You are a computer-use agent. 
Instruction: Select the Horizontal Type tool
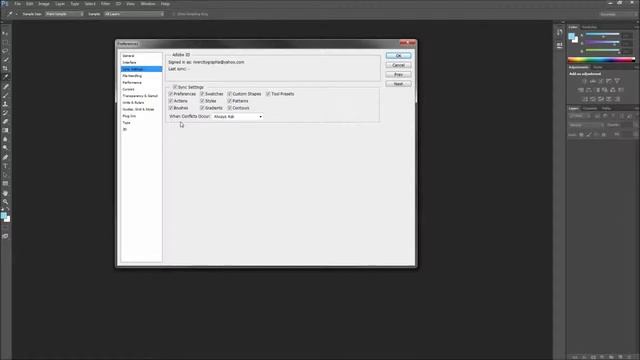point(5,166)
